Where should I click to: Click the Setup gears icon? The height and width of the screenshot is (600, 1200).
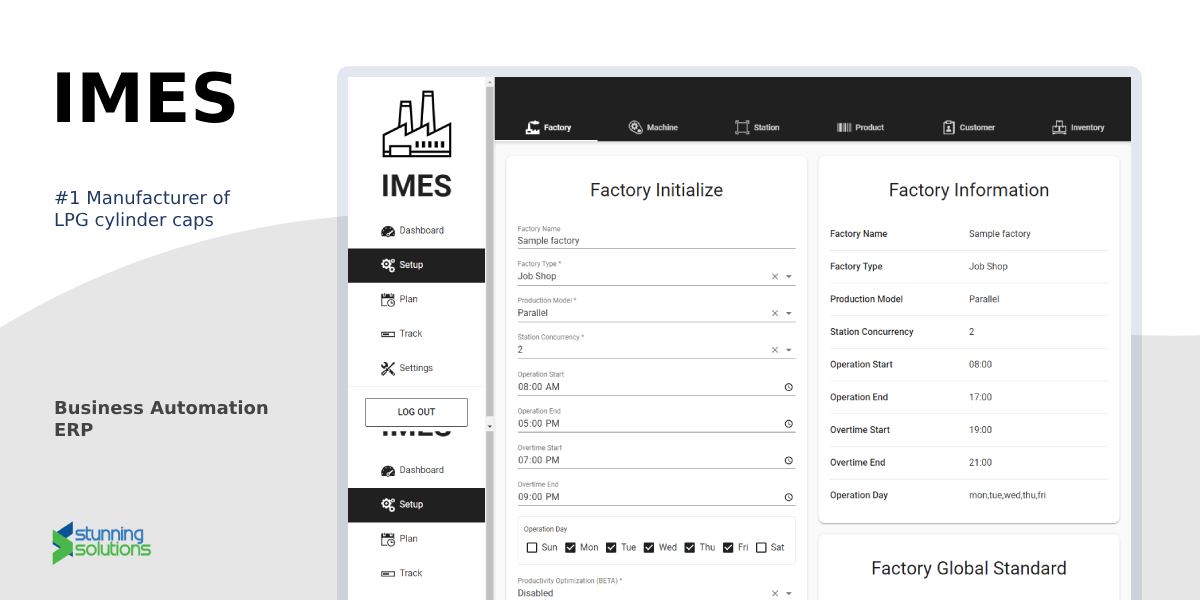(x=388, y=265)
